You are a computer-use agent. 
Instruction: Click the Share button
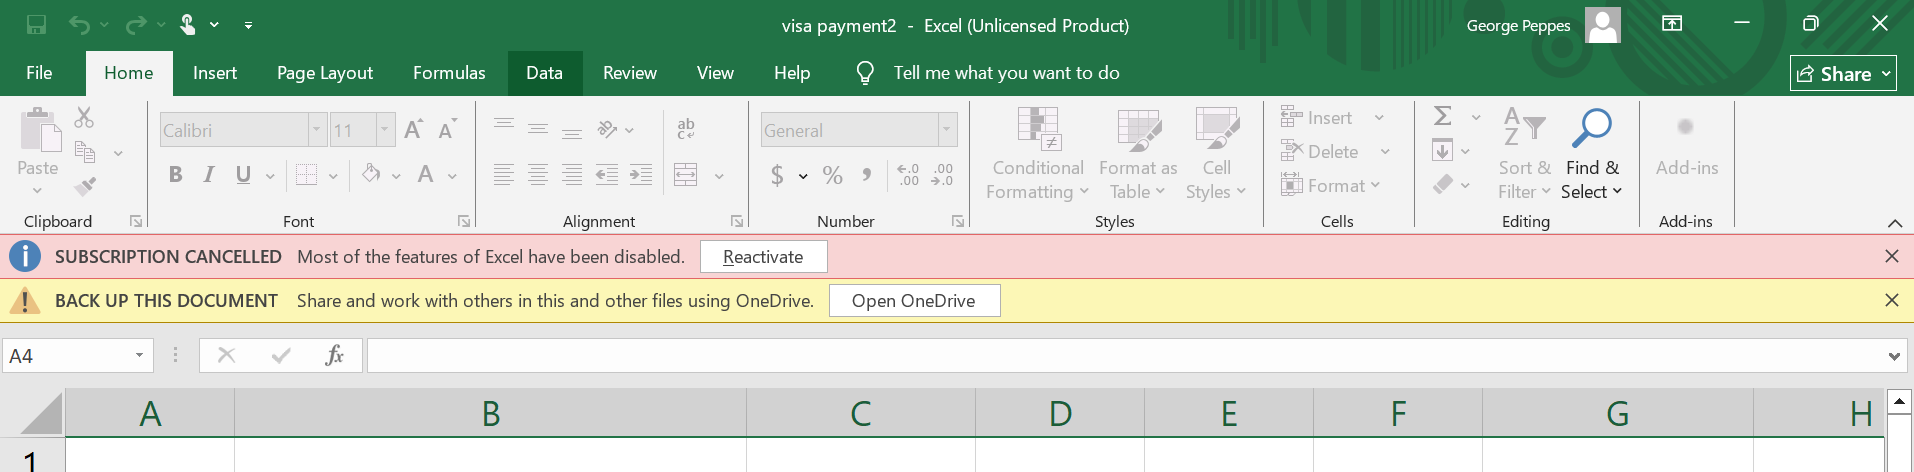click(1843, 73)
